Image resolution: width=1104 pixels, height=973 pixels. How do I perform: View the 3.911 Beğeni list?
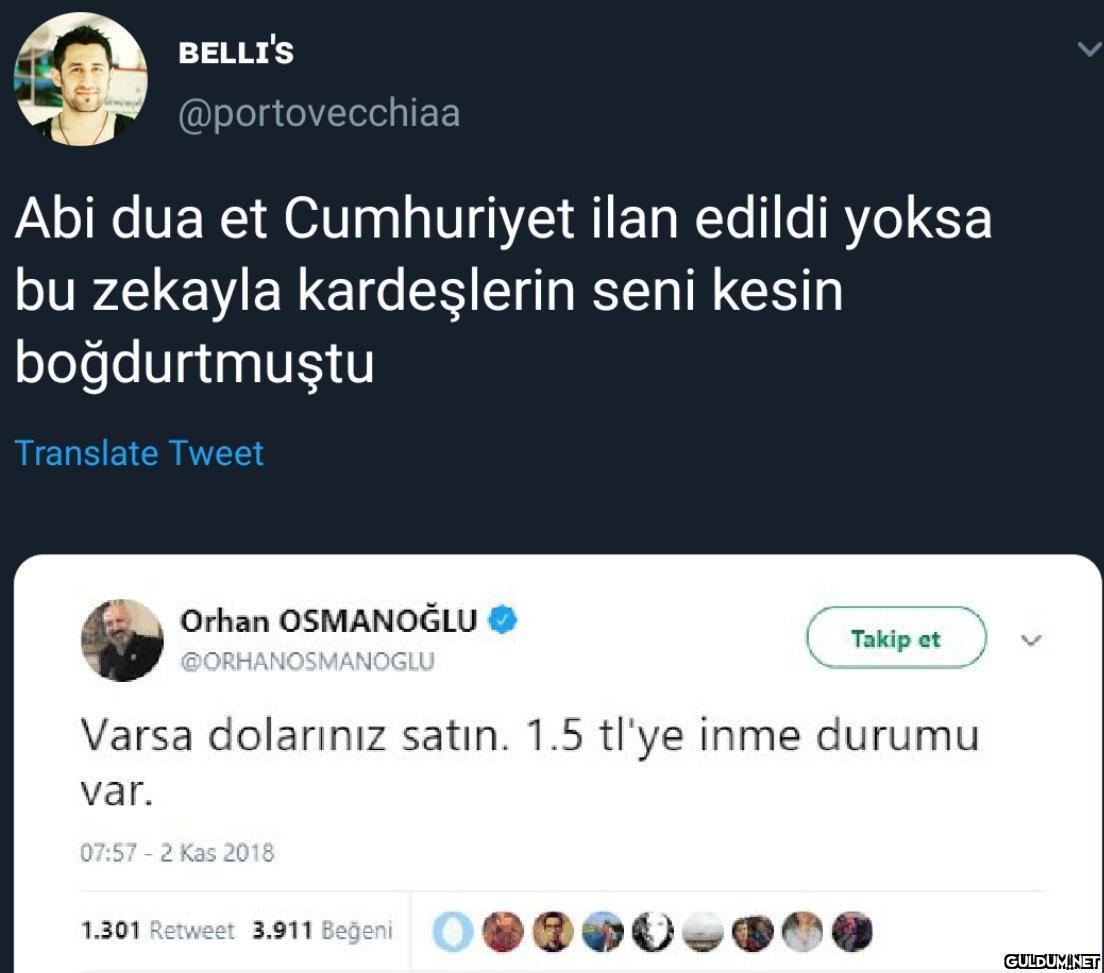322,931
